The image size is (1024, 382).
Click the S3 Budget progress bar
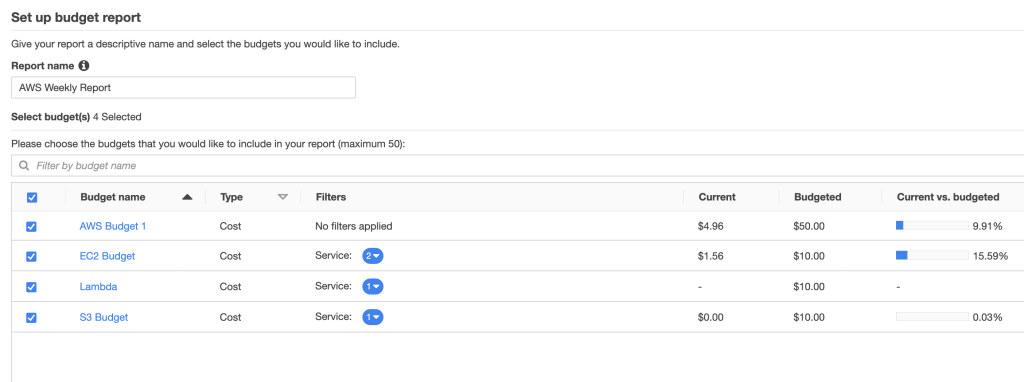pos(932,317)
